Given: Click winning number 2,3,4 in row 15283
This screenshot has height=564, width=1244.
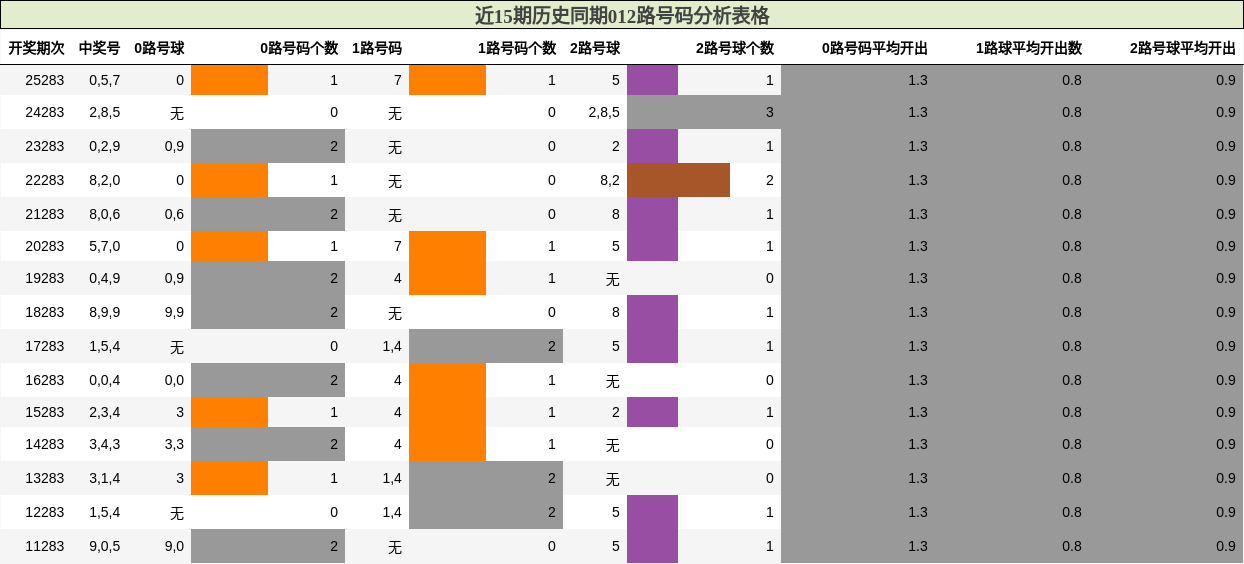Looking at the screenshot, I should [105, 412].
